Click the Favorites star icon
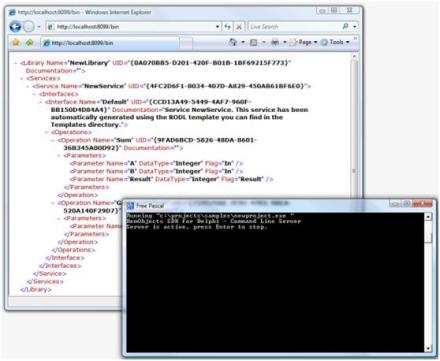This screenshot has height=361, width=440. click(15, 42)
